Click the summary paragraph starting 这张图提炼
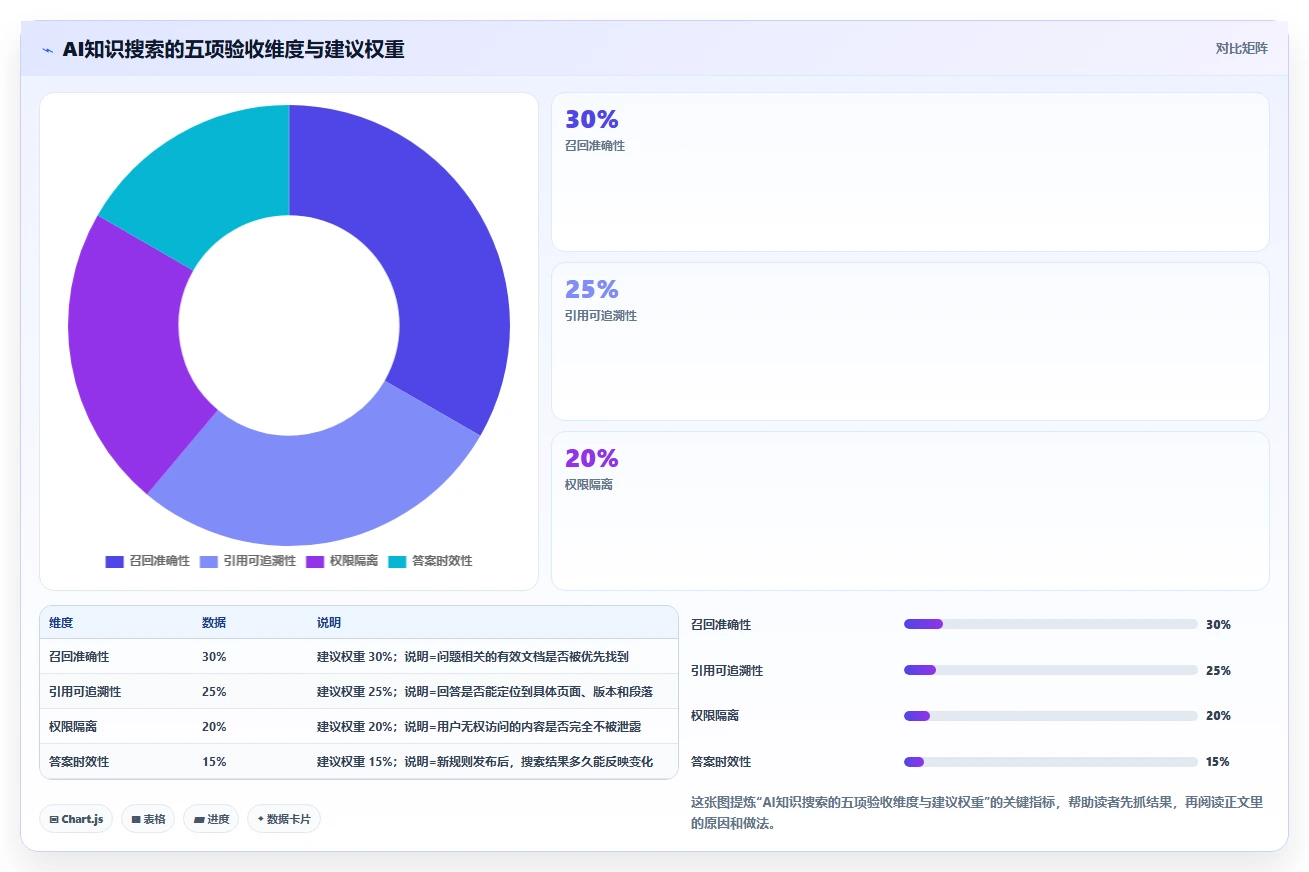The image size is (1309, 872). [x=977, y=813]
